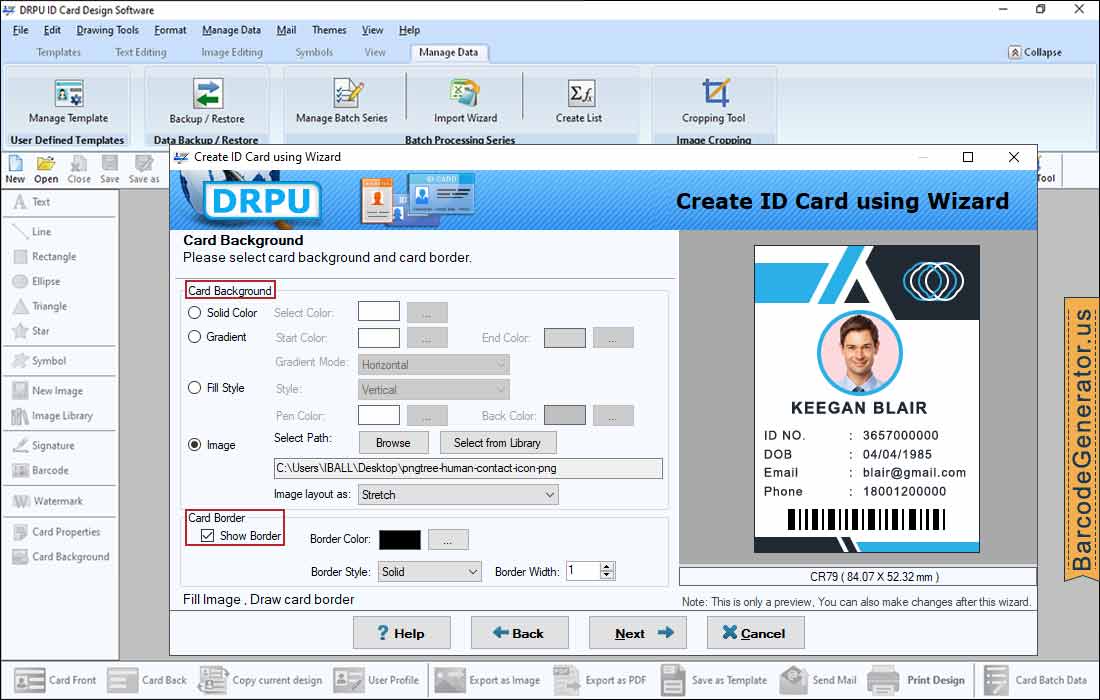Open Card Background in sidebar
The height and width of the screenshot is (700, 1100).
pos(61,557)
